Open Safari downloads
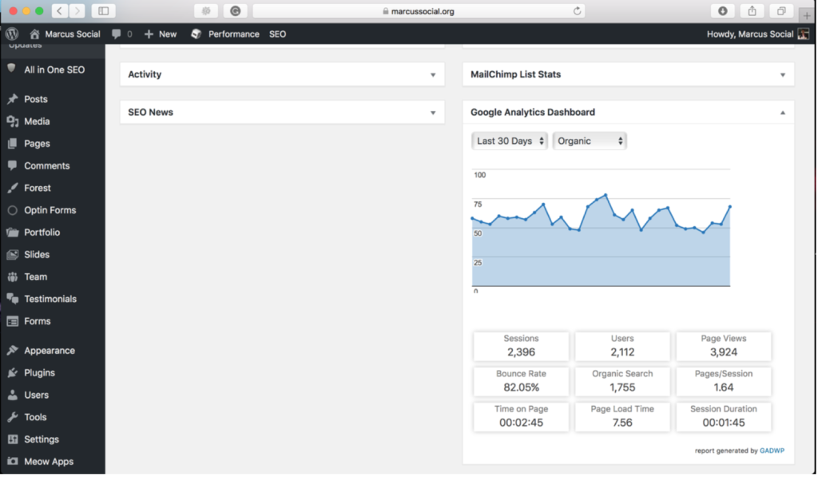This screenshot has width=818, height=478. click(x=723, y=11)
